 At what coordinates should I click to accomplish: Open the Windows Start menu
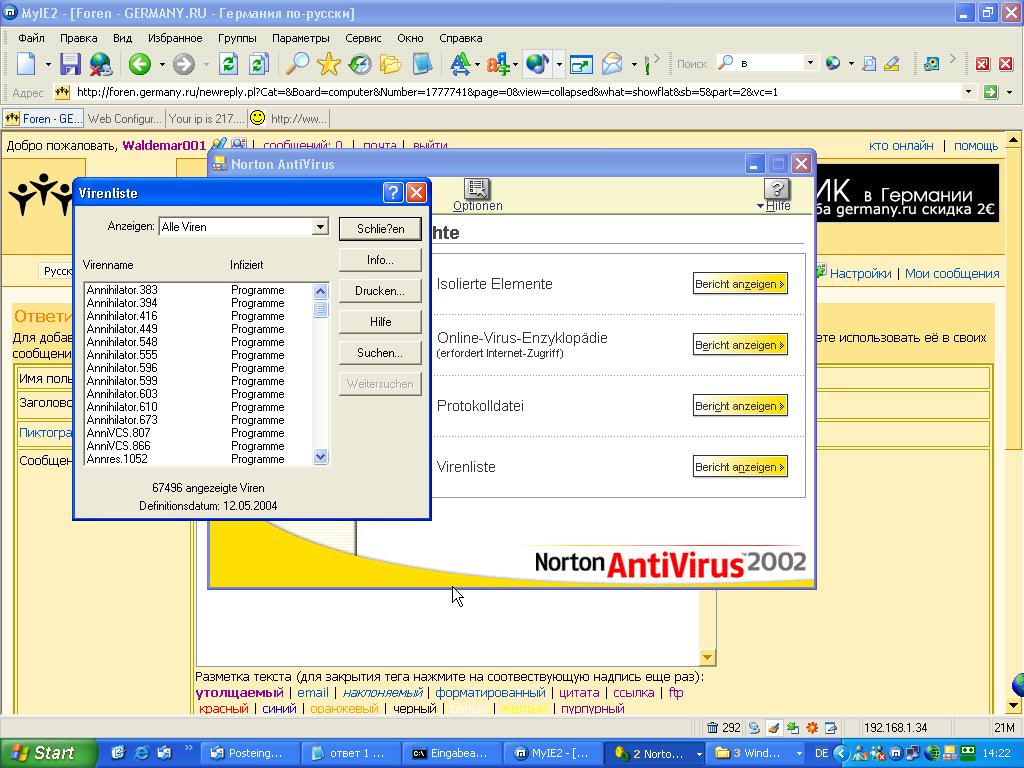47,753
